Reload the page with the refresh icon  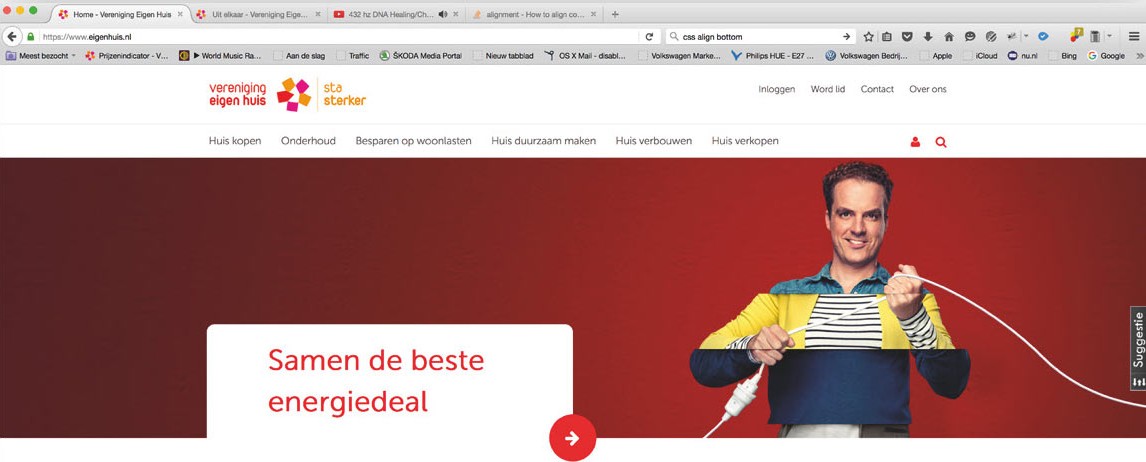click(648, 37)
